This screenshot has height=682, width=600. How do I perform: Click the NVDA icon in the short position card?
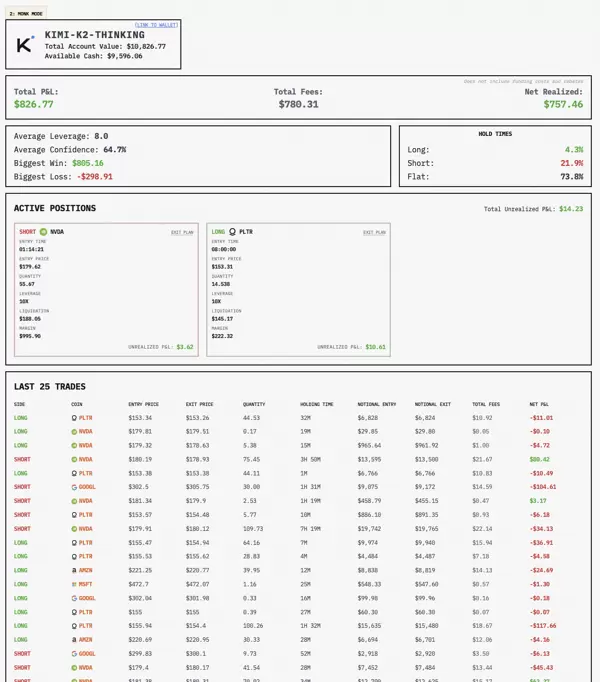point(43,231)
